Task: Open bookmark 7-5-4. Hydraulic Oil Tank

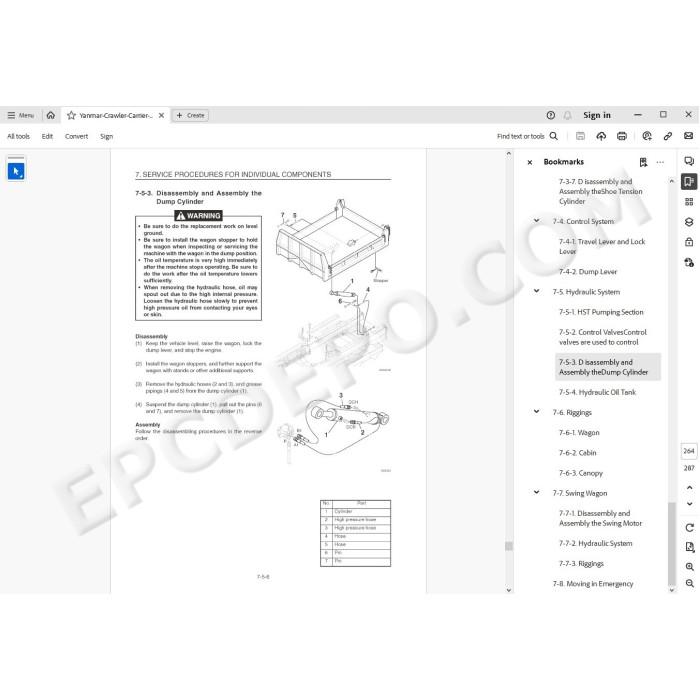Action: tap(597, 392)
